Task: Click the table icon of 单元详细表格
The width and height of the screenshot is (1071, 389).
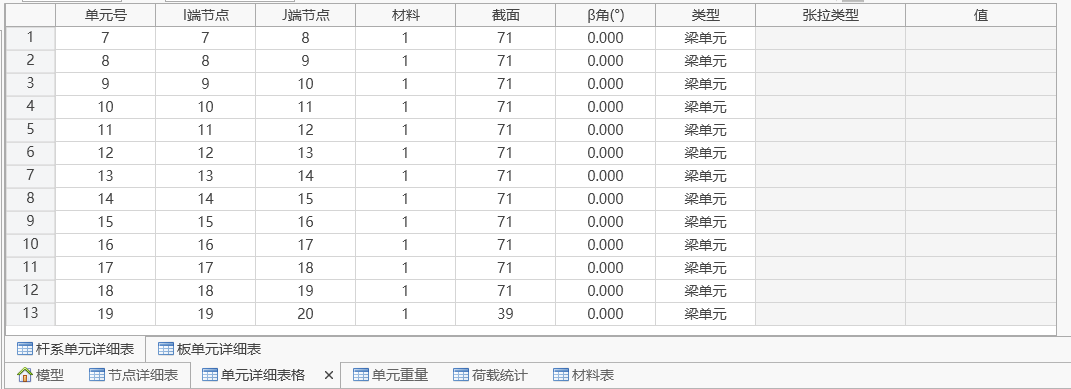Action: pos(210,375)
